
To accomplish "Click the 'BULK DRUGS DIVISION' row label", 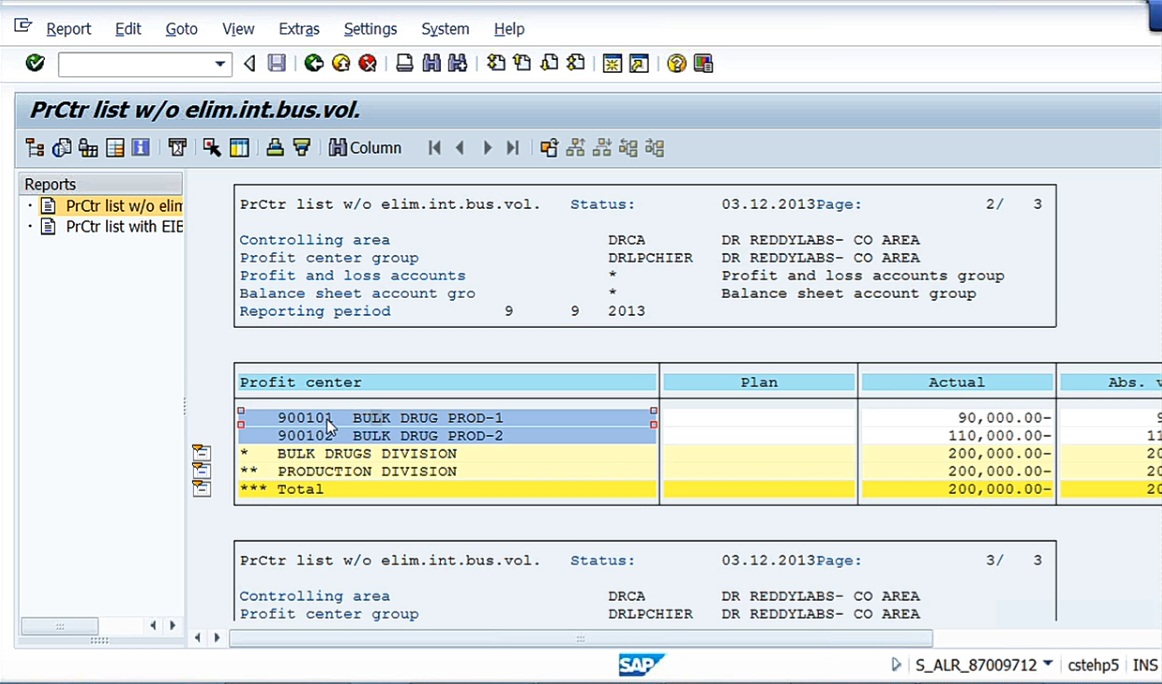I will pyautogui.click(x=367, y=454).
